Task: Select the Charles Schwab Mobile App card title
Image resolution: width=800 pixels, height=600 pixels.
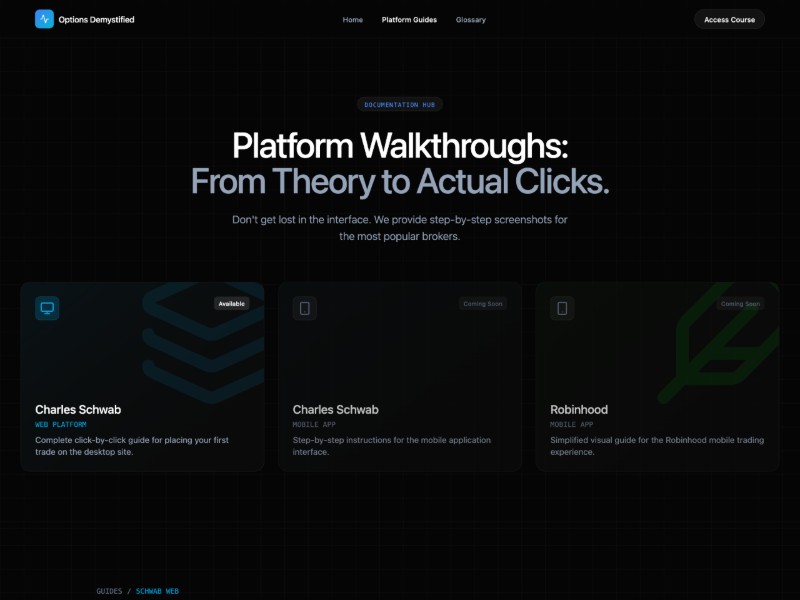Action: tap(335, 410)
